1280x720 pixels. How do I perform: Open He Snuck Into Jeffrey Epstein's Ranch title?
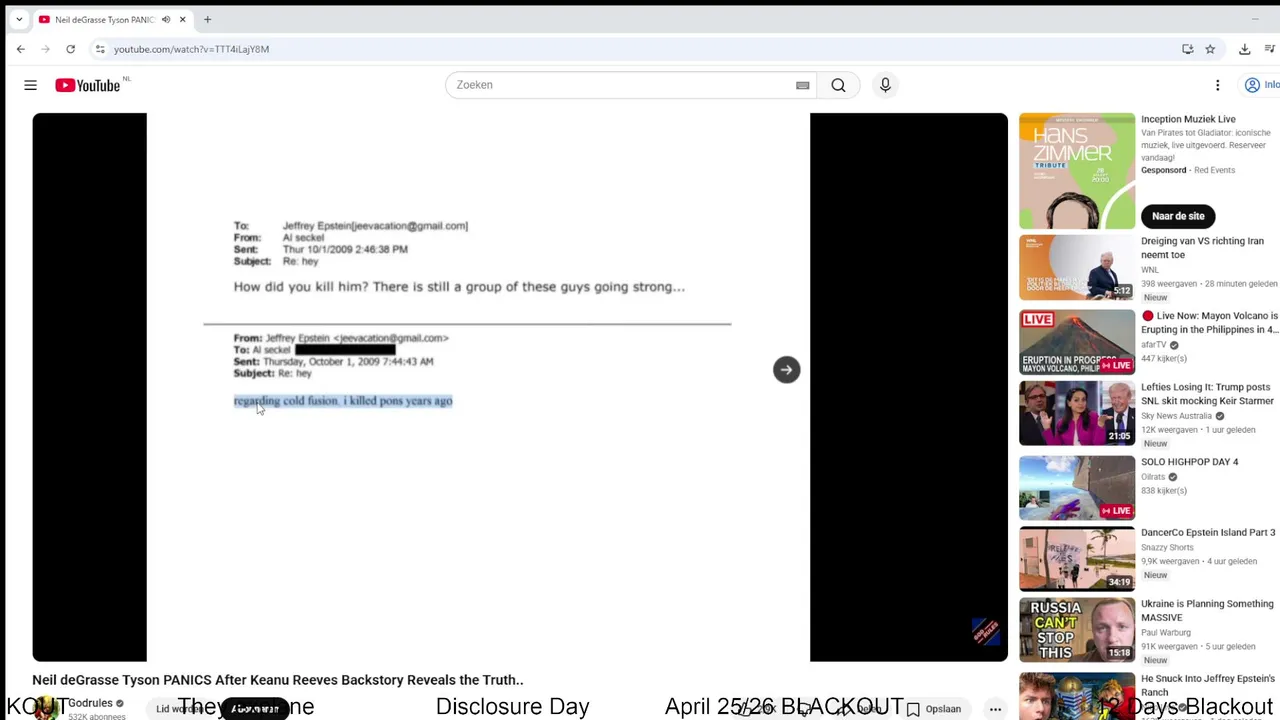1208,685
